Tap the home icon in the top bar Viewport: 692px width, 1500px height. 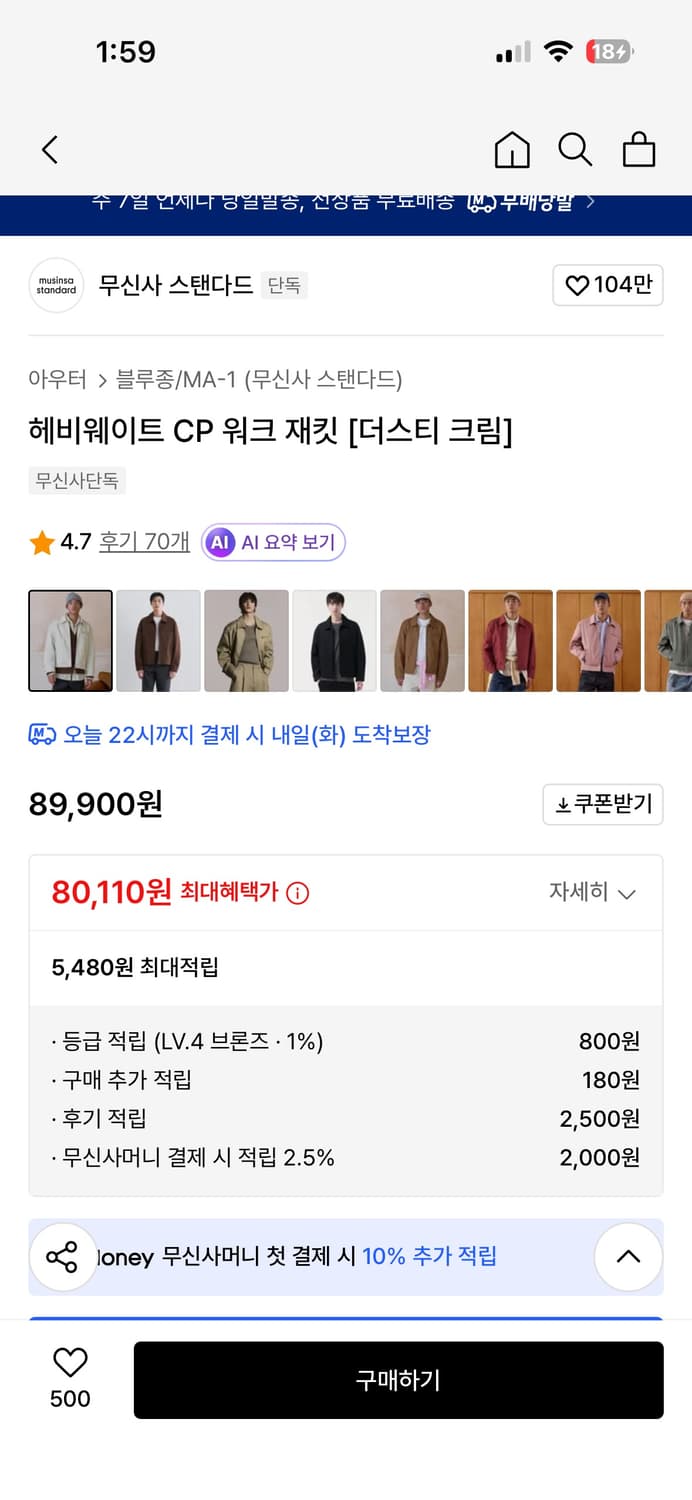(x=512, y=149)
